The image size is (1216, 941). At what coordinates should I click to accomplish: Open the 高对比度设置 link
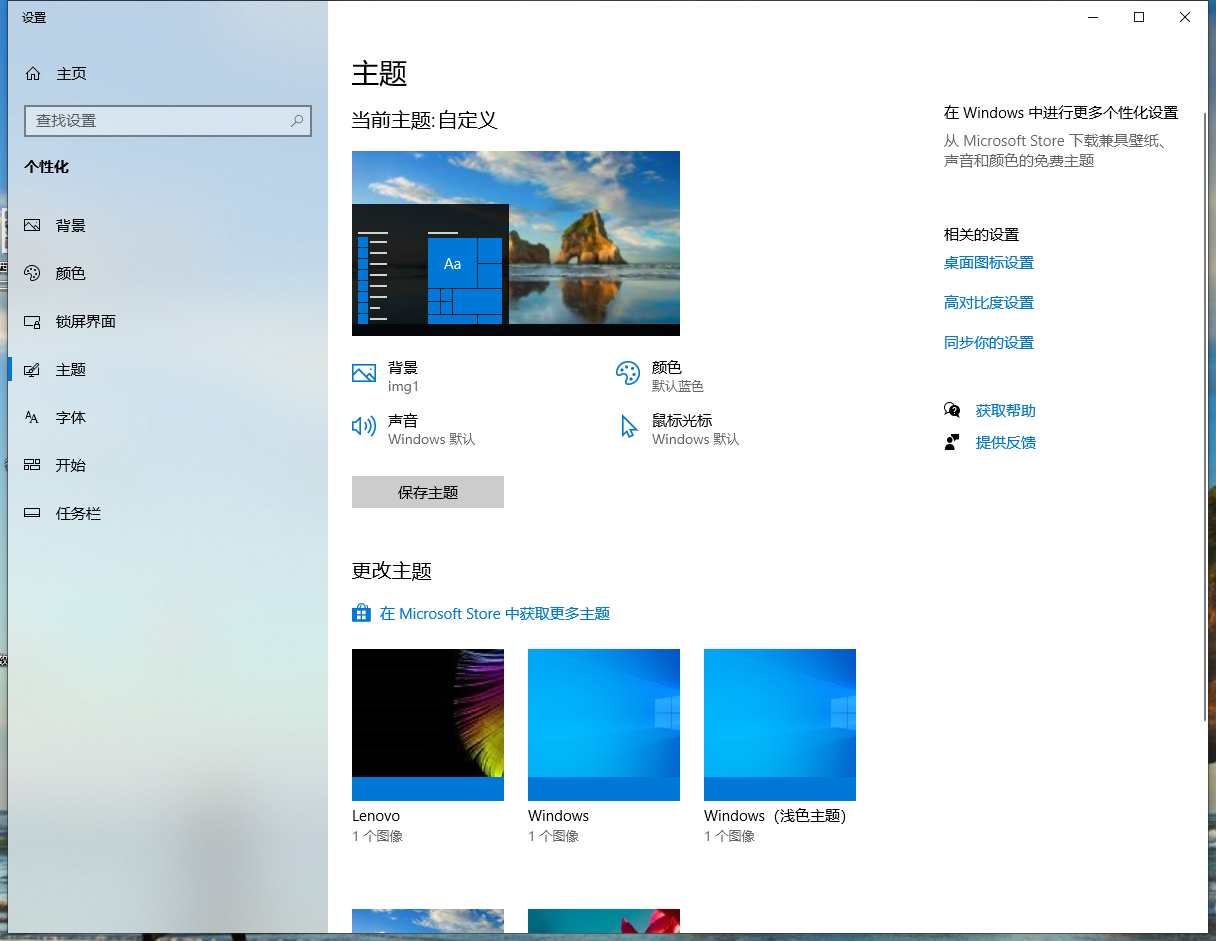click(x=989, y=303)
